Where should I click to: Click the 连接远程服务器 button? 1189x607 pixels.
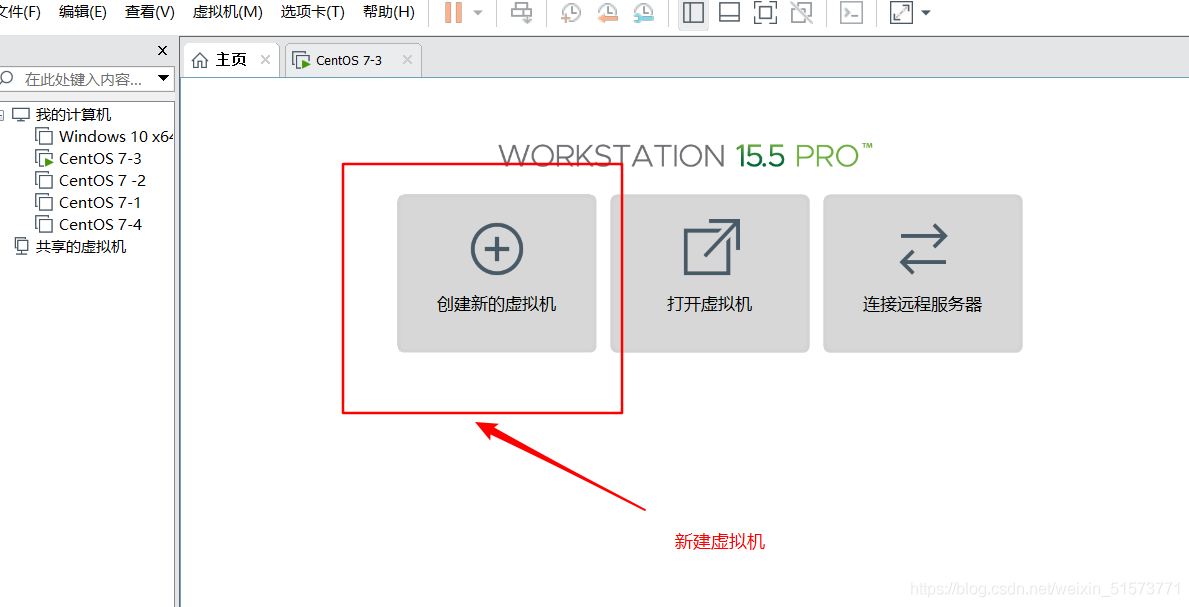[x=923, y=273]
